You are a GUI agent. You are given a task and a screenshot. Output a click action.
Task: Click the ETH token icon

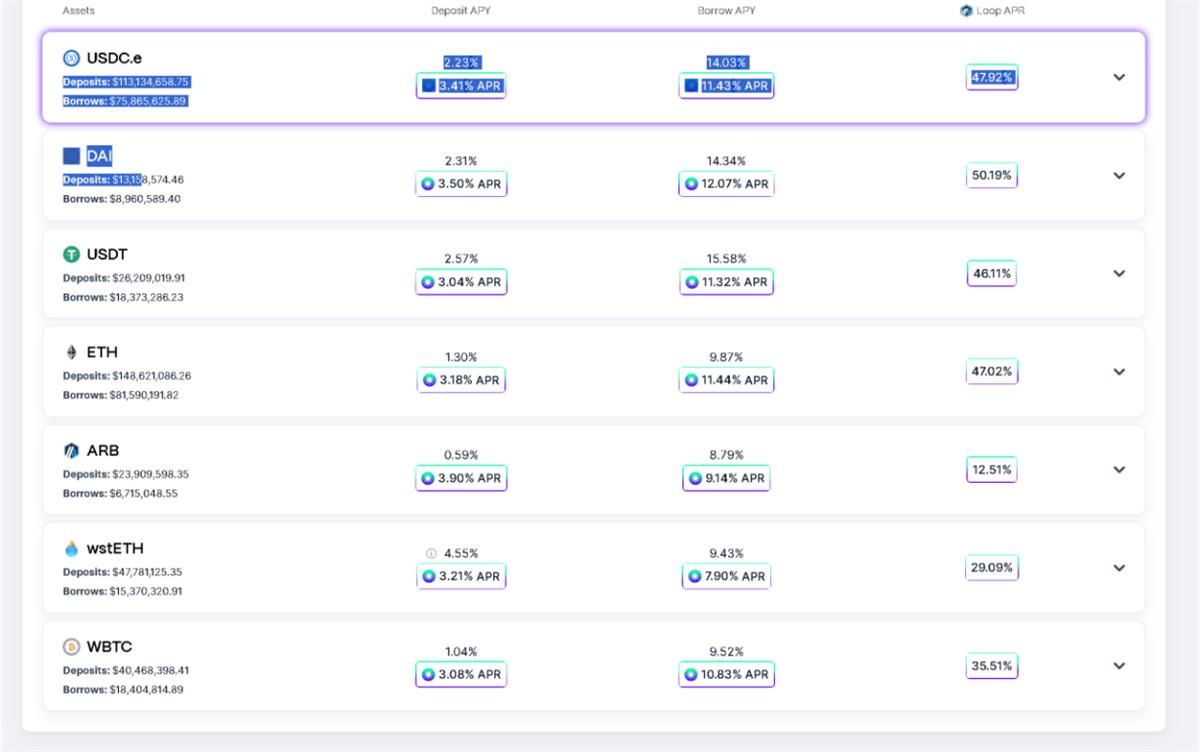click(71, 353)
